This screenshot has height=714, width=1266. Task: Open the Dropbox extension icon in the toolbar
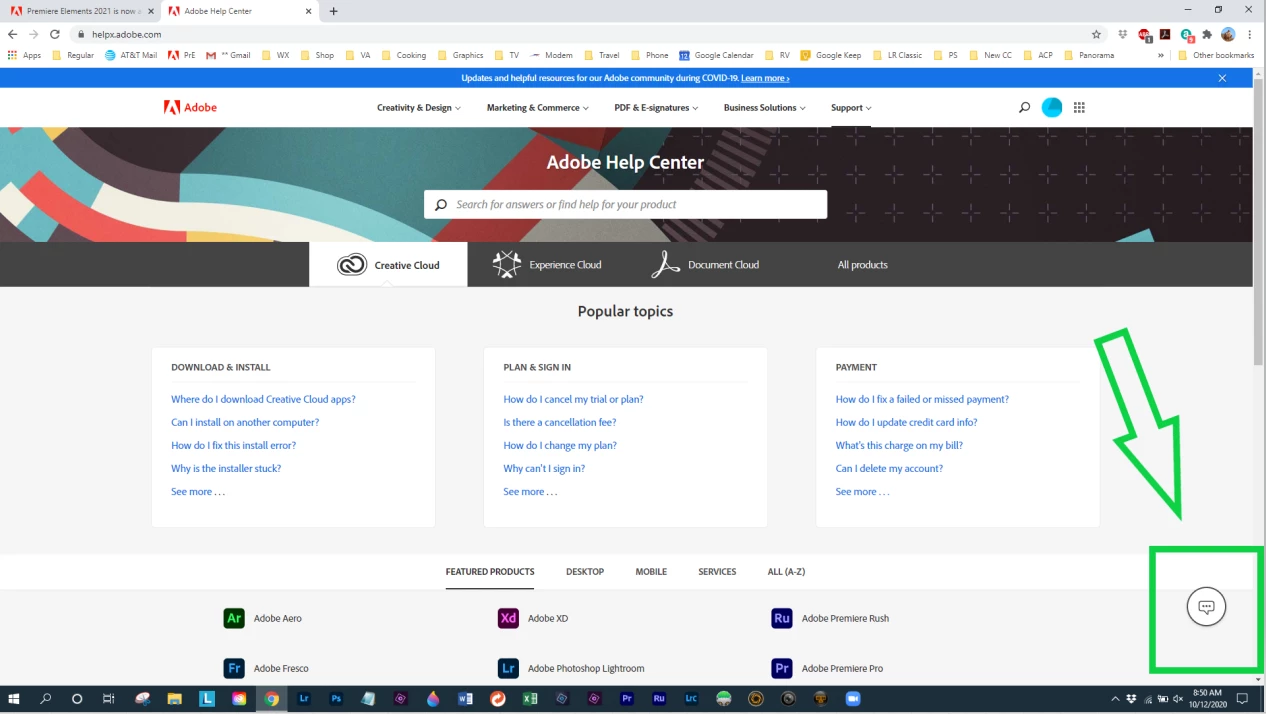point(1123,34)
